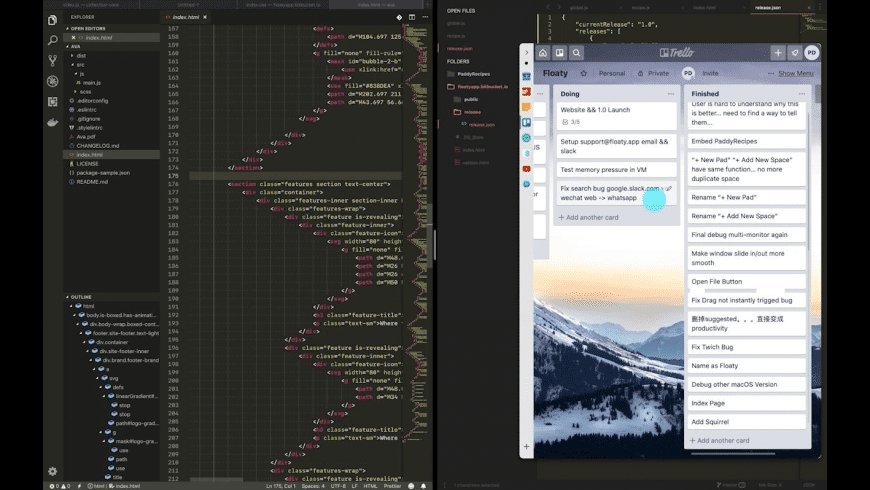
Task: Open the Search view in activity bar
Action: tap(53, 41)
